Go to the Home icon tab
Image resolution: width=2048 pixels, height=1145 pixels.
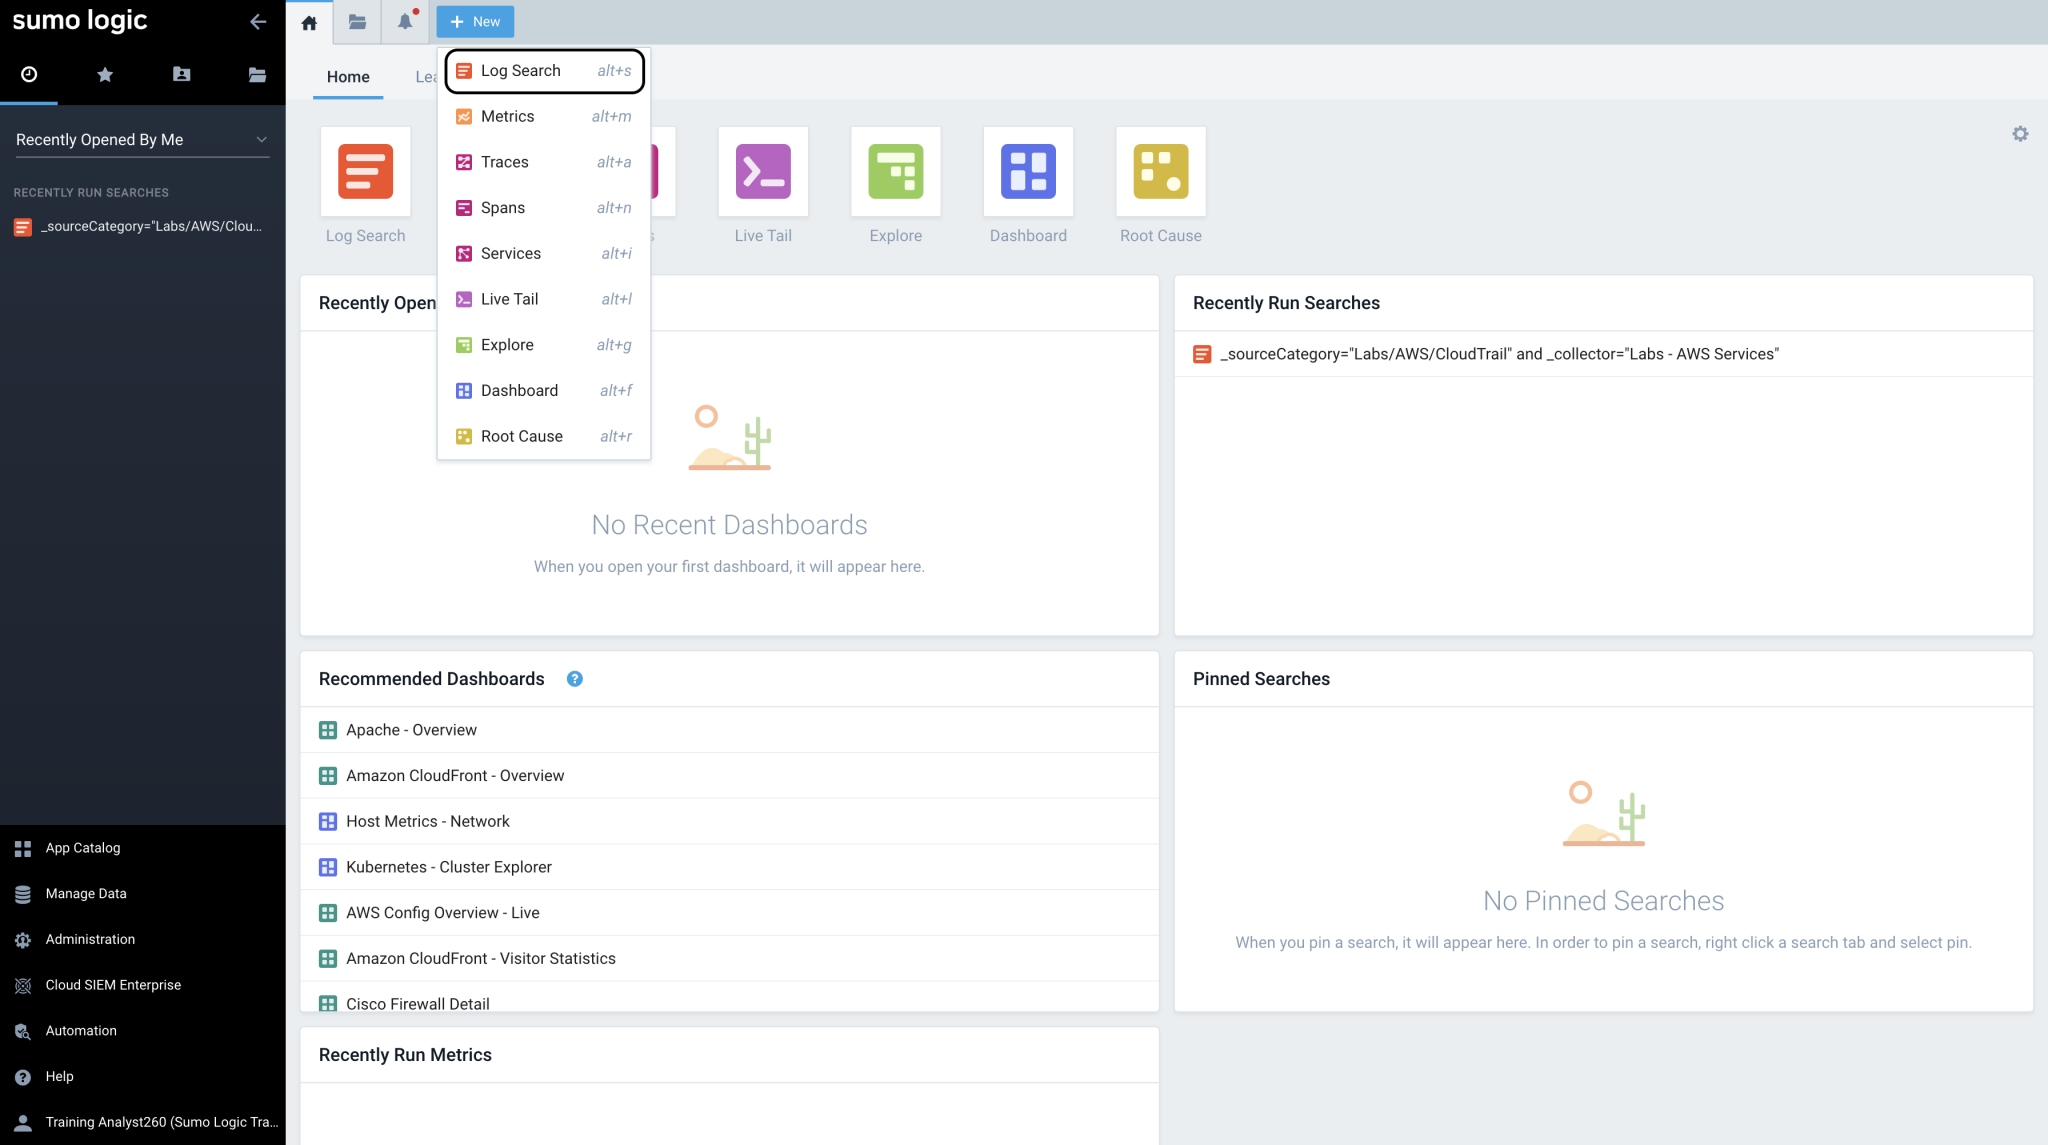(309, 22)
